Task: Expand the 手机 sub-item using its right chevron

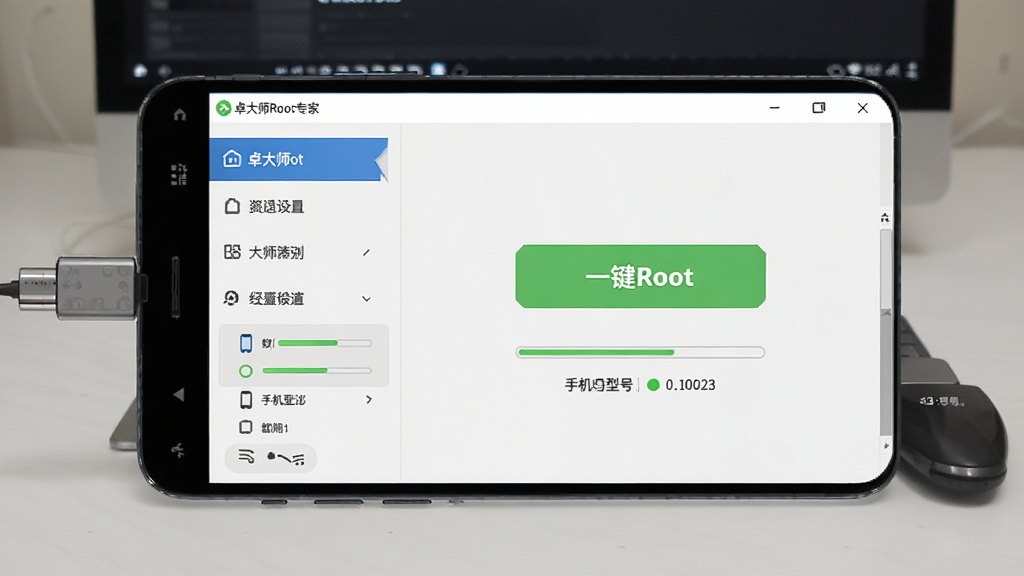Action: tap(369, 399)
